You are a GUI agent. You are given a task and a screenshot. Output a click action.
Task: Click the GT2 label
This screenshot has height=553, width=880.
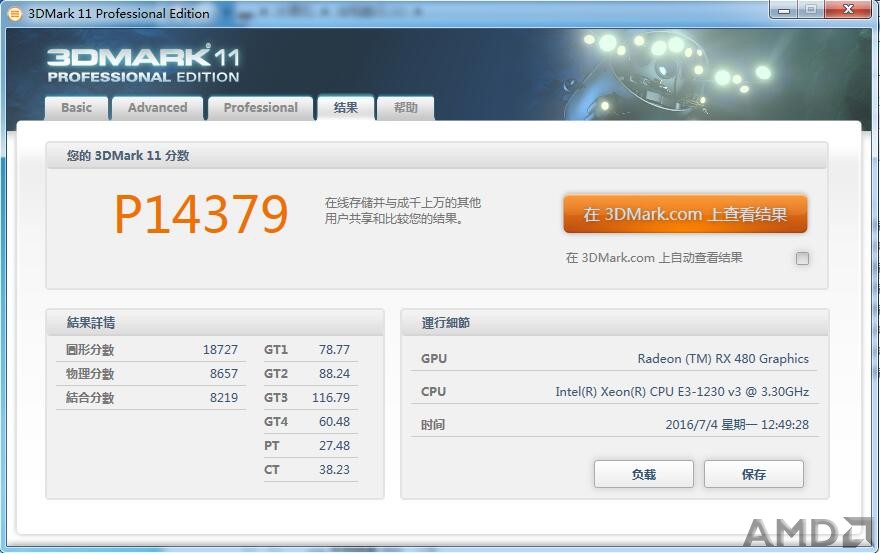point(276,374)
